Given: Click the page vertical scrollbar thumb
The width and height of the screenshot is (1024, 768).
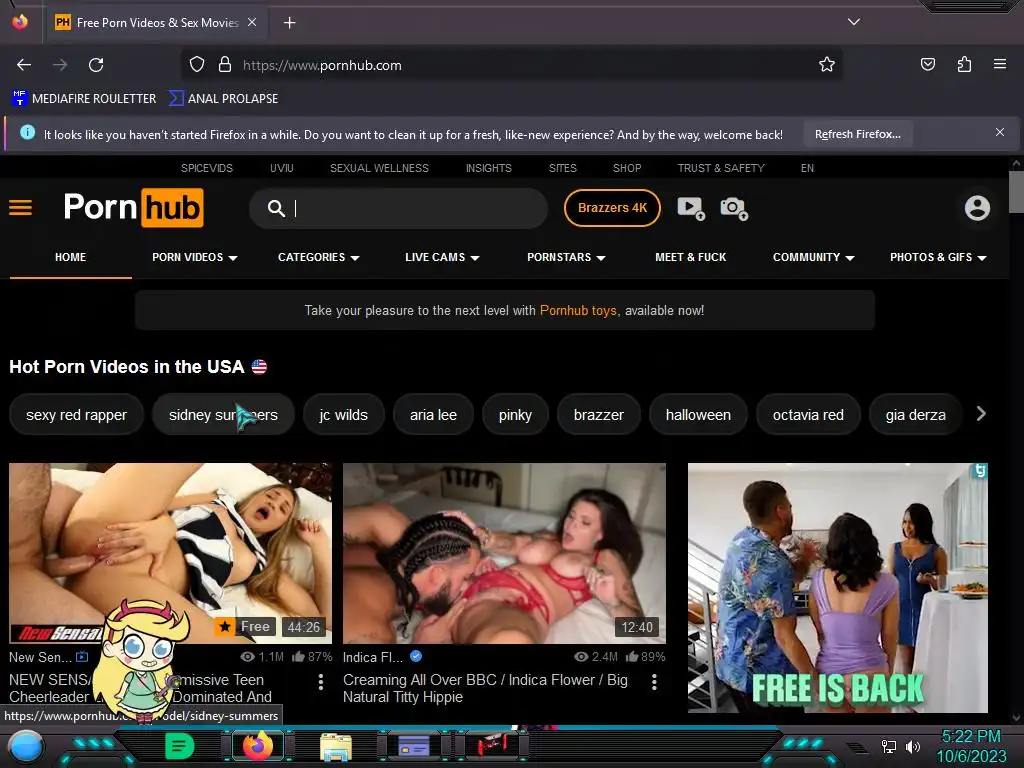Looking at the screenshot, I should pos(1016,191).
